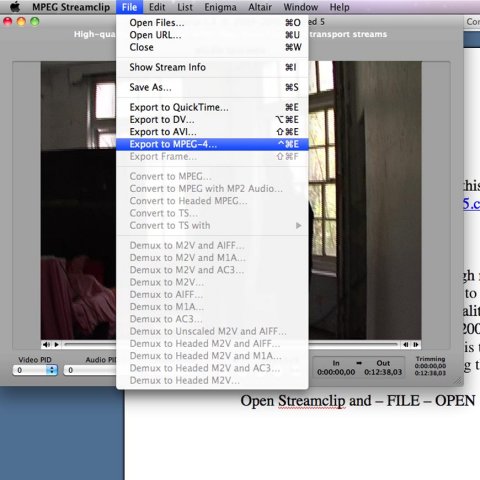Step forward one frame button
The height and width of the screenshot is (480, 480).
click(416, 344)
